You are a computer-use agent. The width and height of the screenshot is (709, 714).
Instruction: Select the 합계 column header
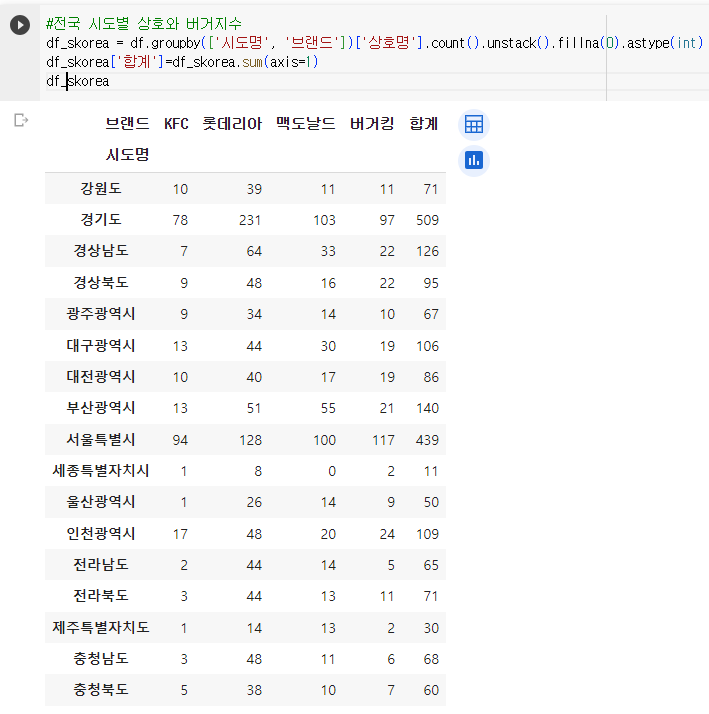click(x=423, y=123)
